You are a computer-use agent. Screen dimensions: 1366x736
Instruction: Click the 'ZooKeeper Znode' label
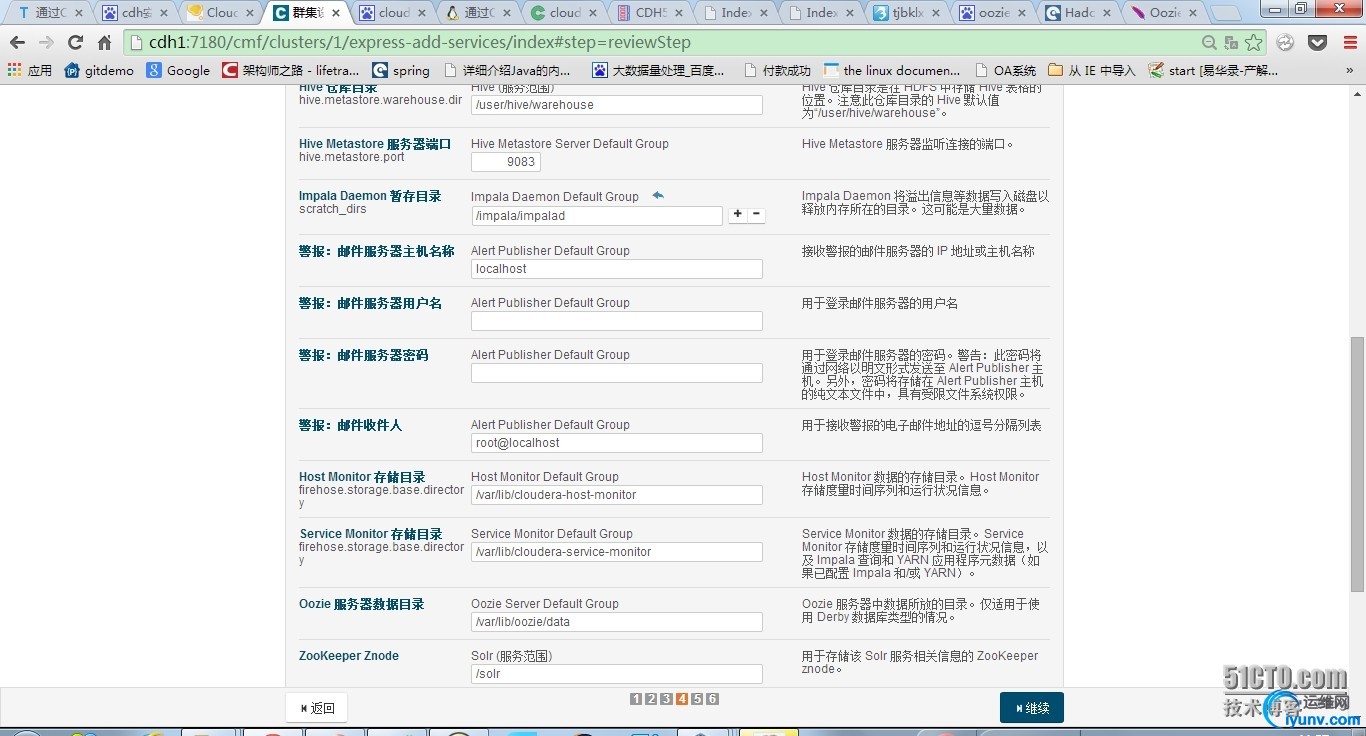click(x=349, y=656)
